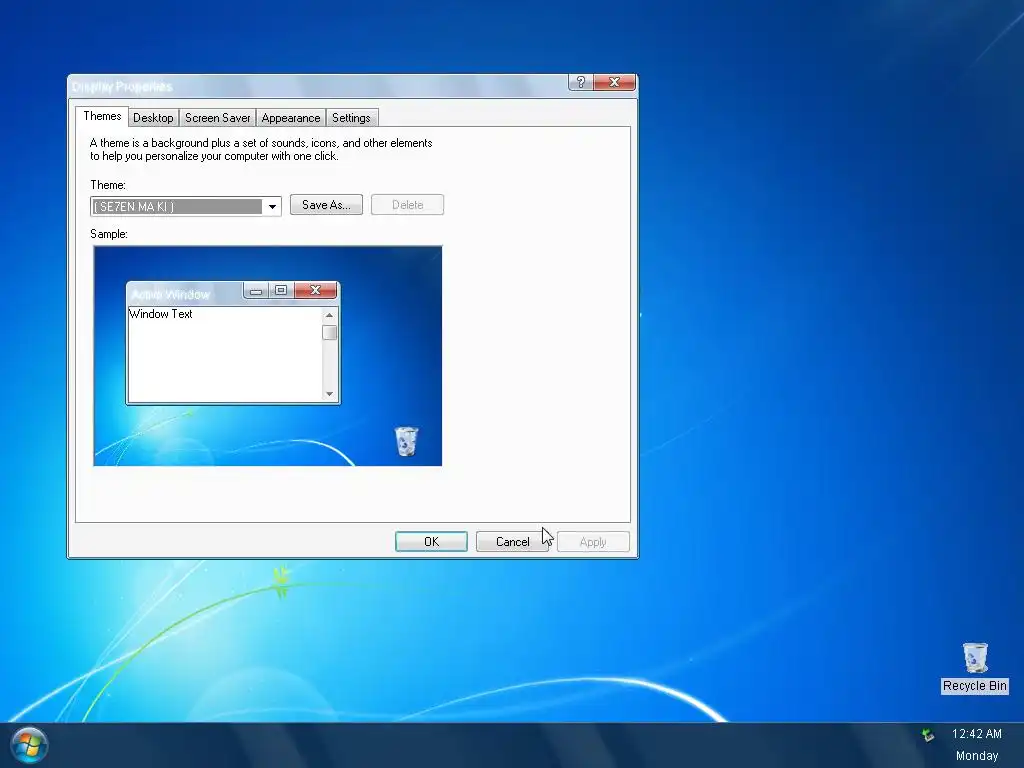Go to the Settings tab

tap(351, 118)
